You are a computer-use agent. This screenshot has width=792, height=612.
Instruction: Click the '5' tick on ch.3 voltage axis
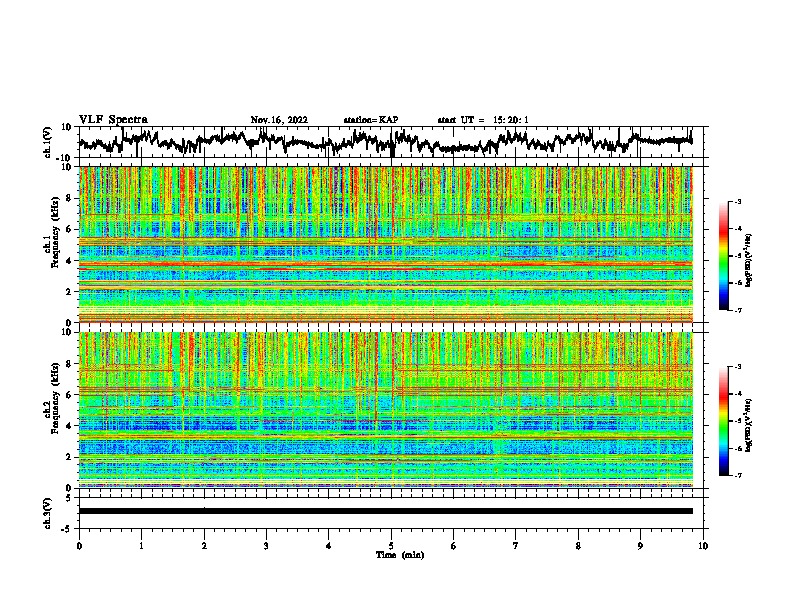[68, 498]
